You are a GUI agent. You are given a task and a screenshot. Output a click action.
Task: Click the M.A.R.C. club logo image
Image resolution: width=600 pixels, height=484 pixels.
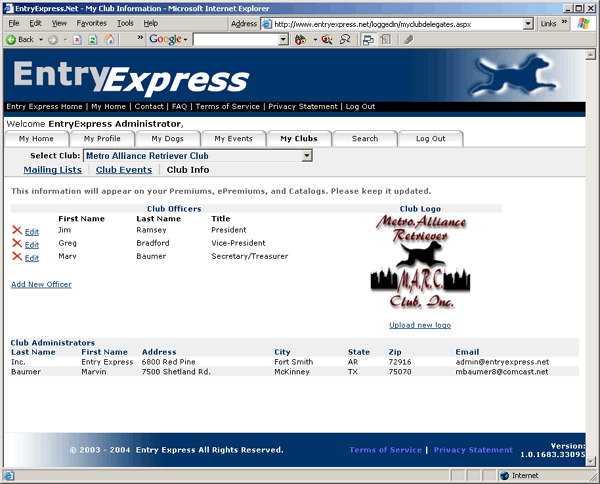click(419, 265)
